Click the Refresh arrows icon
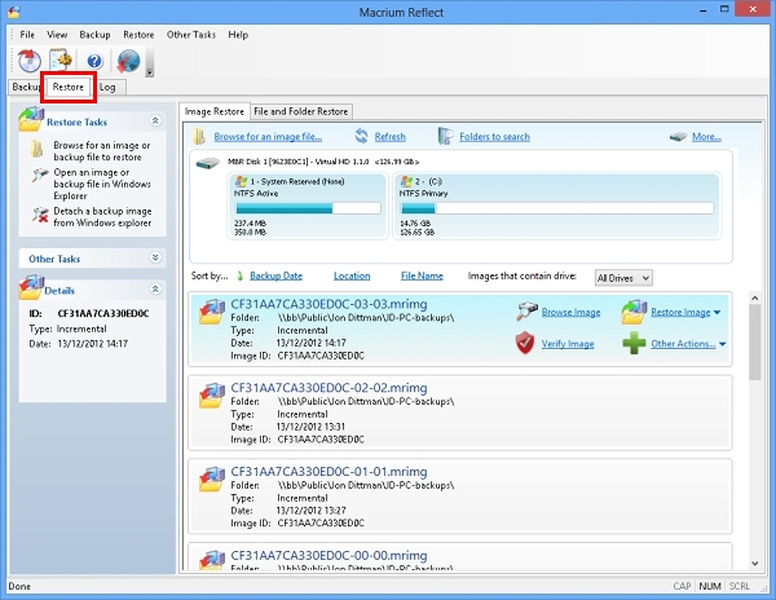Viewport: 776px width, 600px height. 362,136
